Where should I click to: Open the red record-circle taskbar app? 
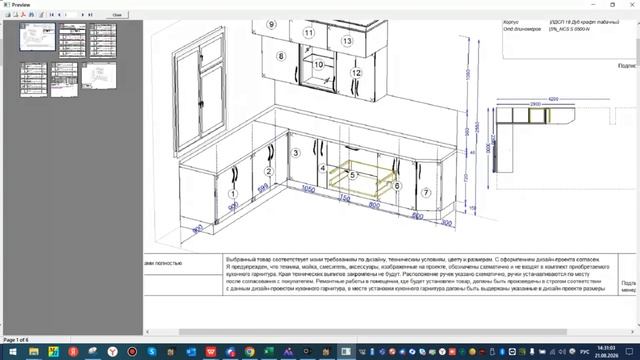click(132, 351)
